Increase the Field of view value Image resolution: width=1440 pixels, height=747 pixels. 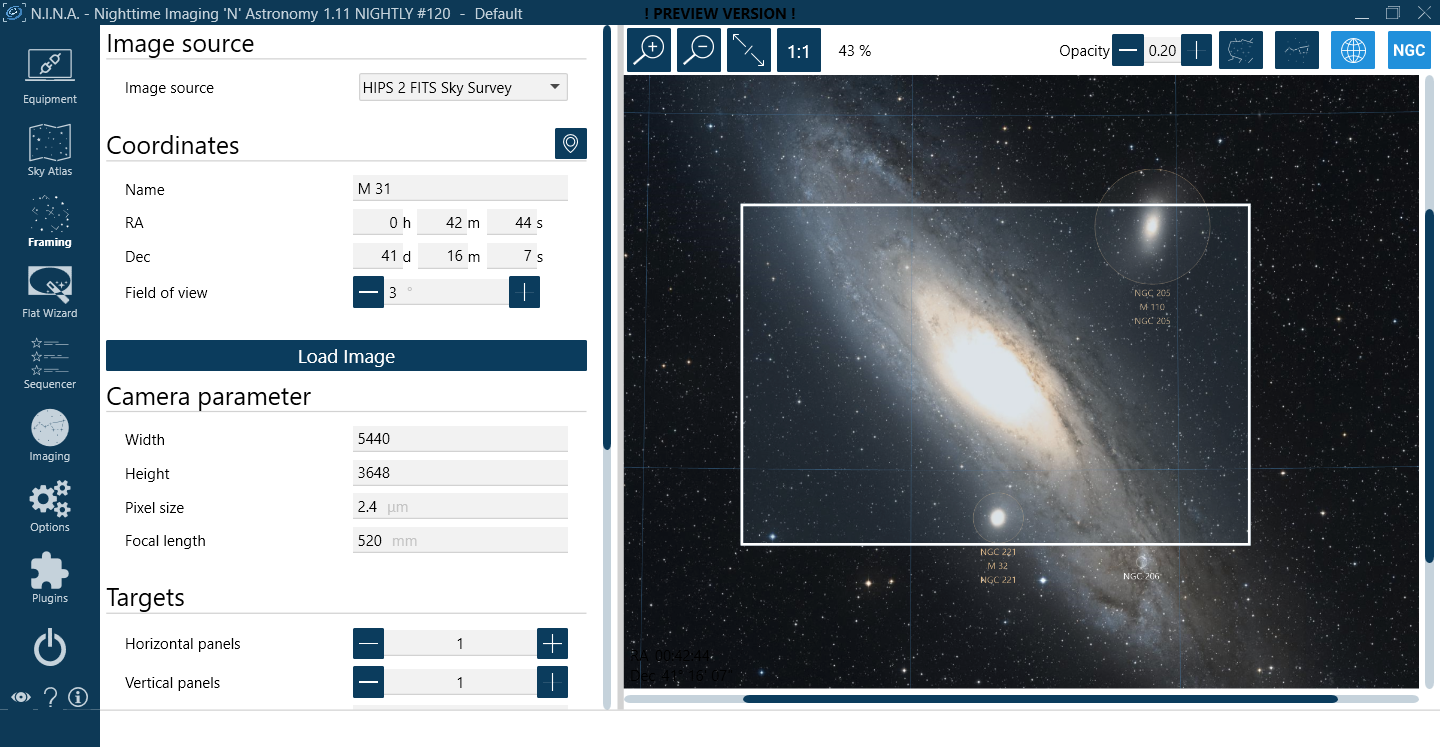pyautogui.click(x=524, y=292)
